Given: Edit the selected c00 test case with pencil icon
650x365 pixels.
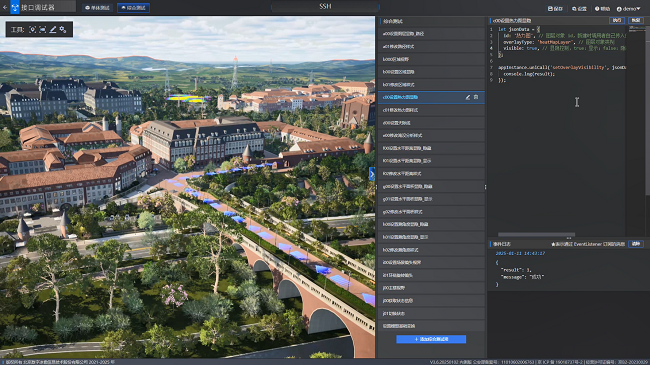Looking at the screenshot, I should [x=468, y=97].
